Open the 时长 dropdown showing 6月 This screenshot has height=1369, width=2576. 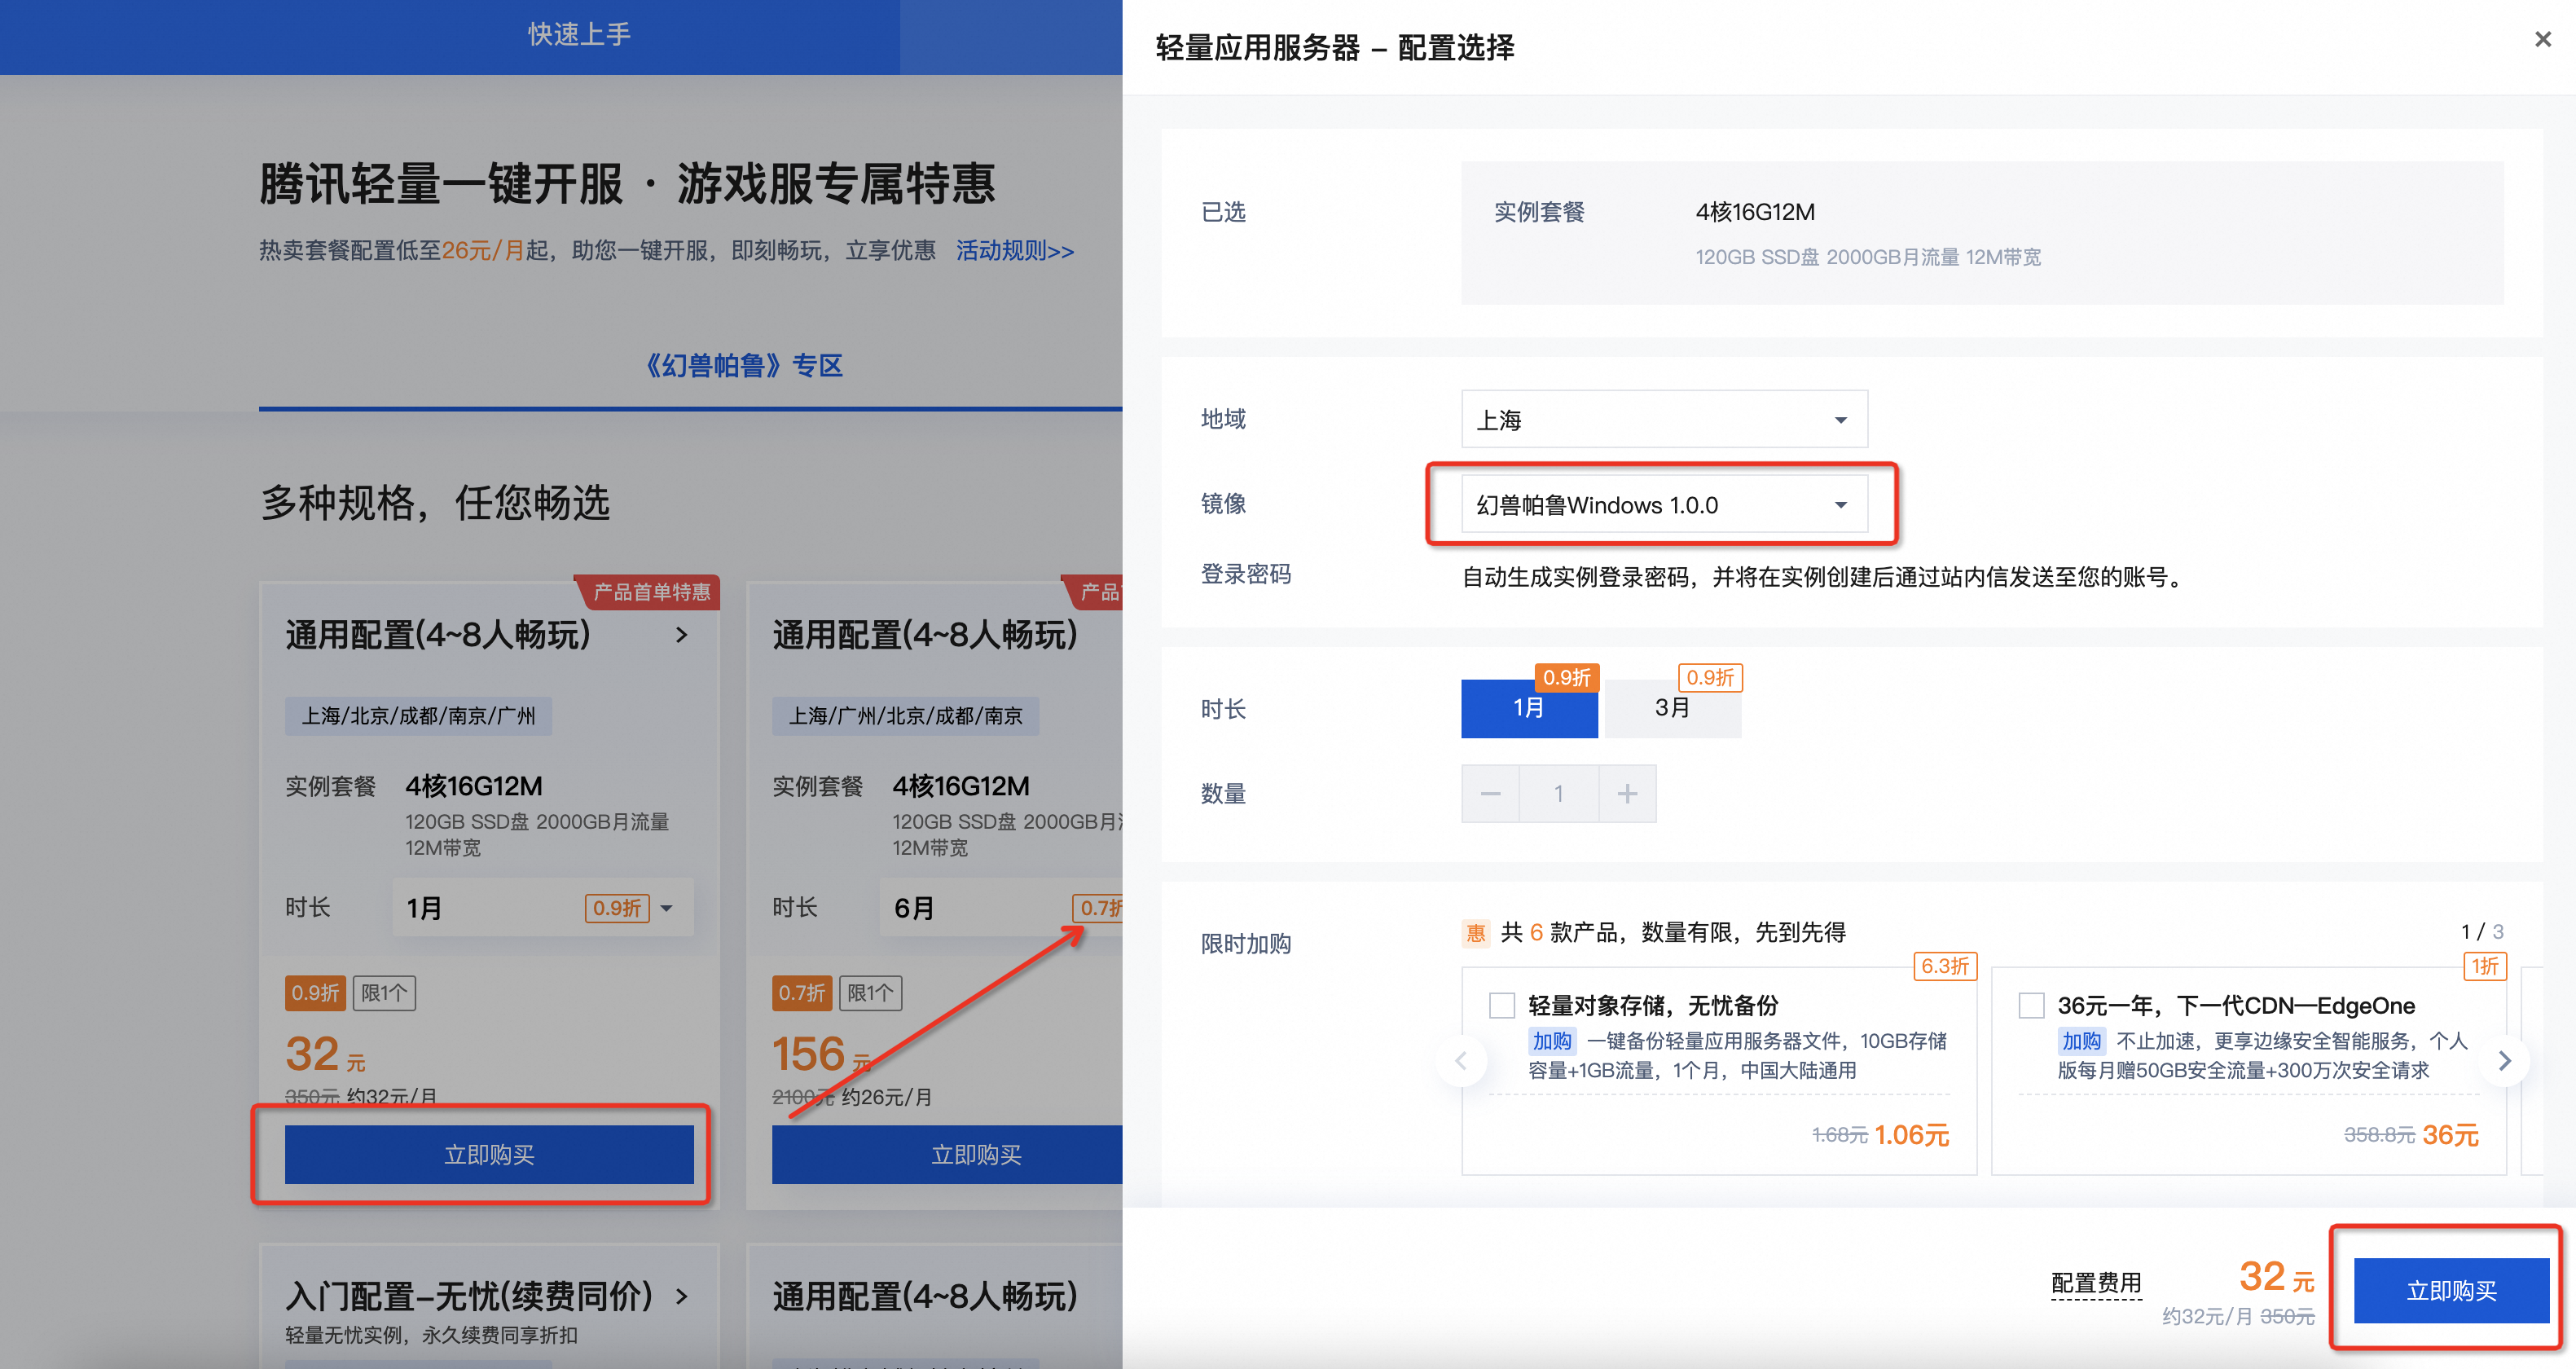[1001, 908]
